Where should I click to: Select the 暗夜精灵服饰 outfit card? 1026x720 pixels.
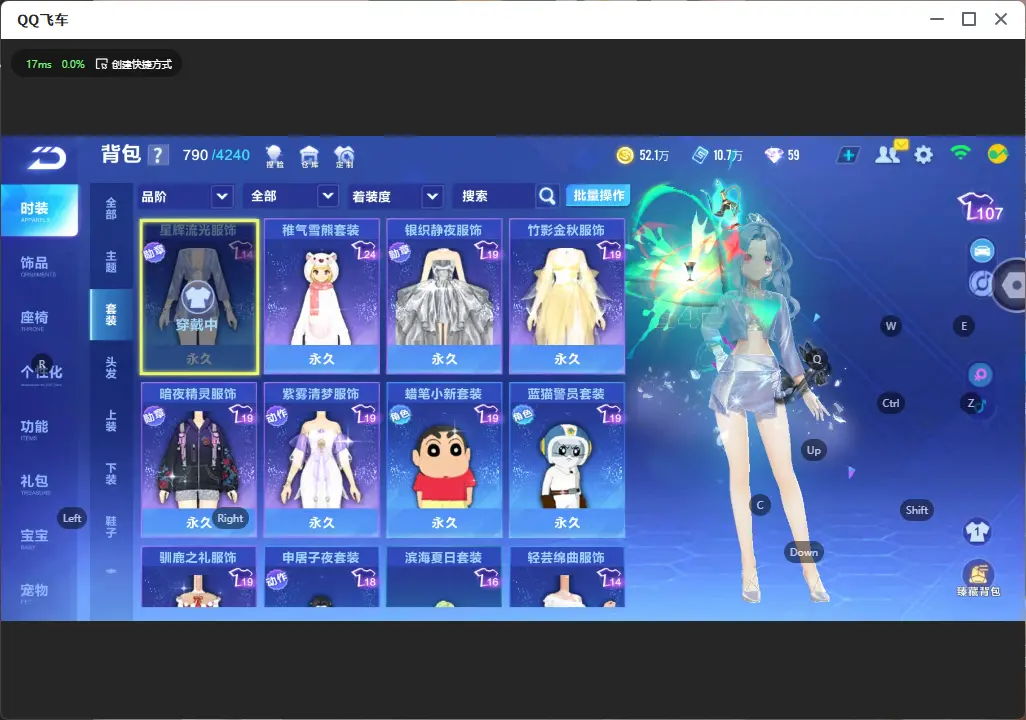coord(199,460)
